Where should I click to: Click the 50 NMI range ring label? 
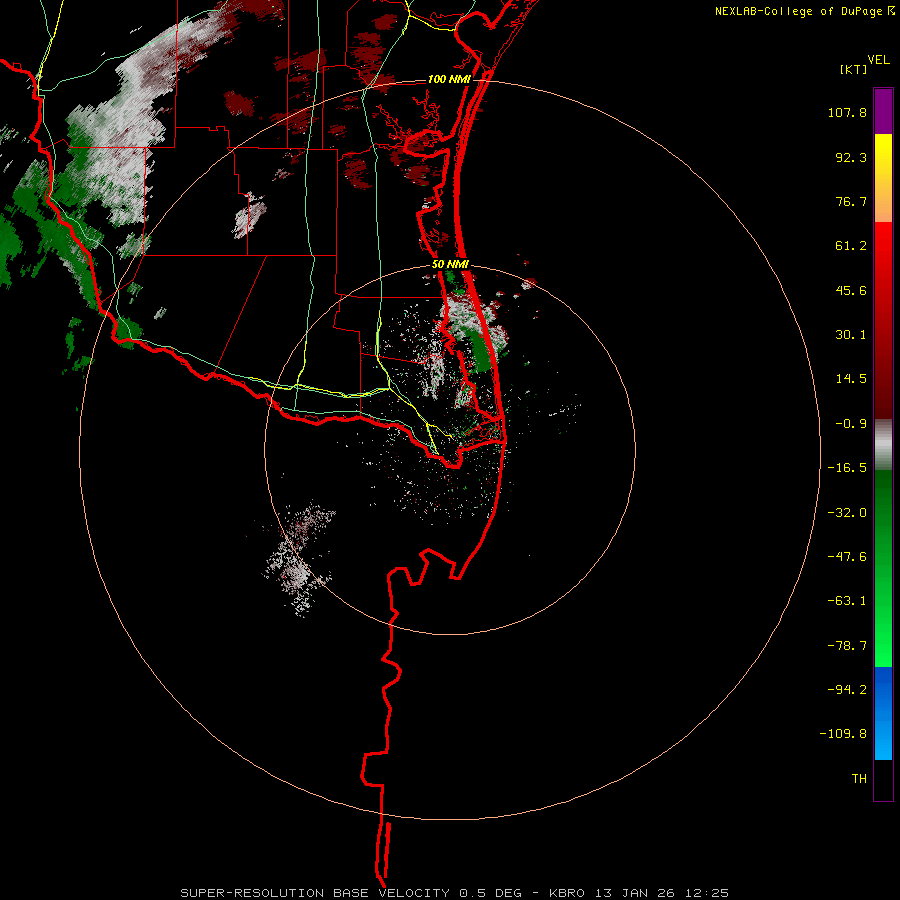click(451, 265)
